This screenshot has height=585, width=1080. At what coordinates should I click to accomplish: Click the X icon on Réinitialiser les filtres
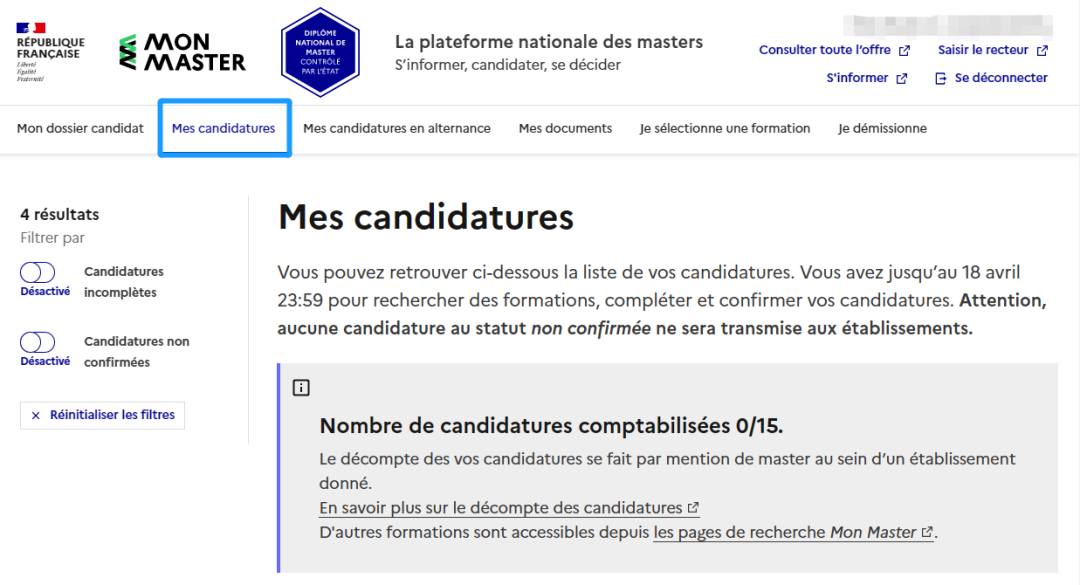click(x=36, y=415)
